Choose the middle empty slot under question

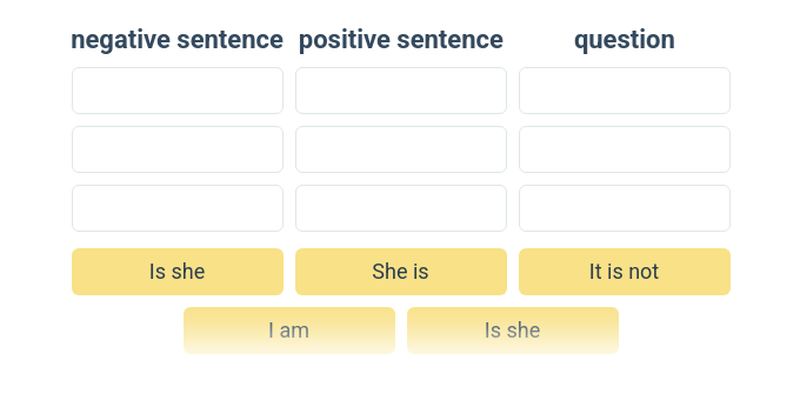(624, 149)
